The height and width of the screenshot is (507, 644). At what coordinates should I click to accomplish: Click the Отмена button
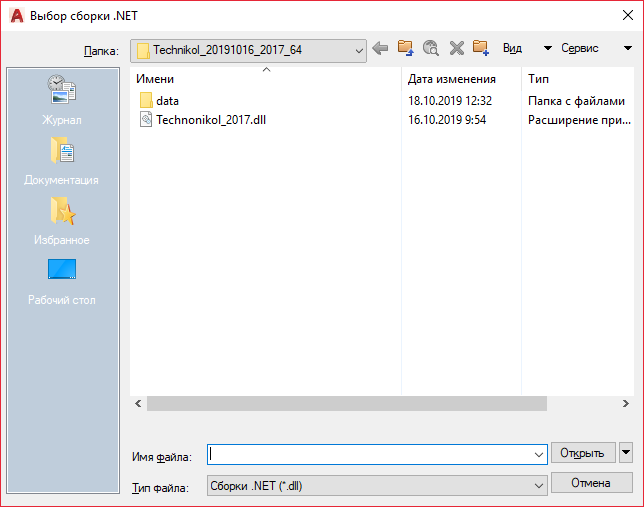(x=591, y=482)
